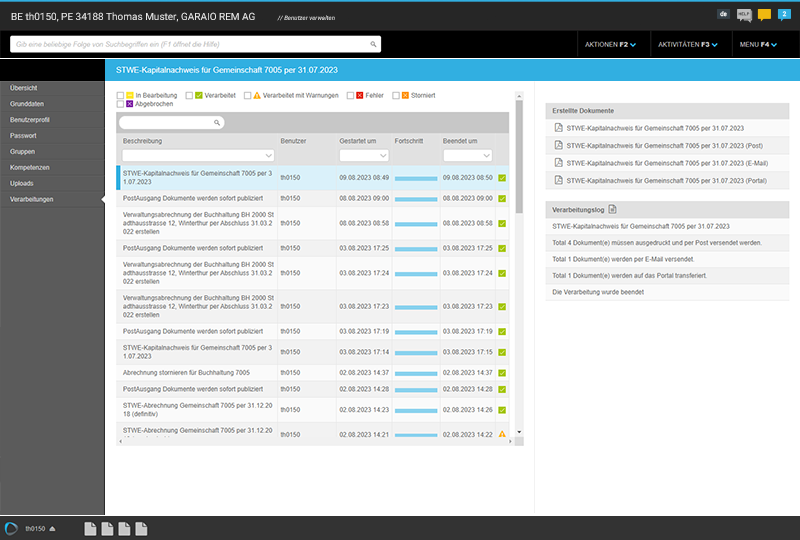This screenshot has height=540, width=800.
Task: Click the orange warning icon in the last row
Action: click(x=502, y=434)
